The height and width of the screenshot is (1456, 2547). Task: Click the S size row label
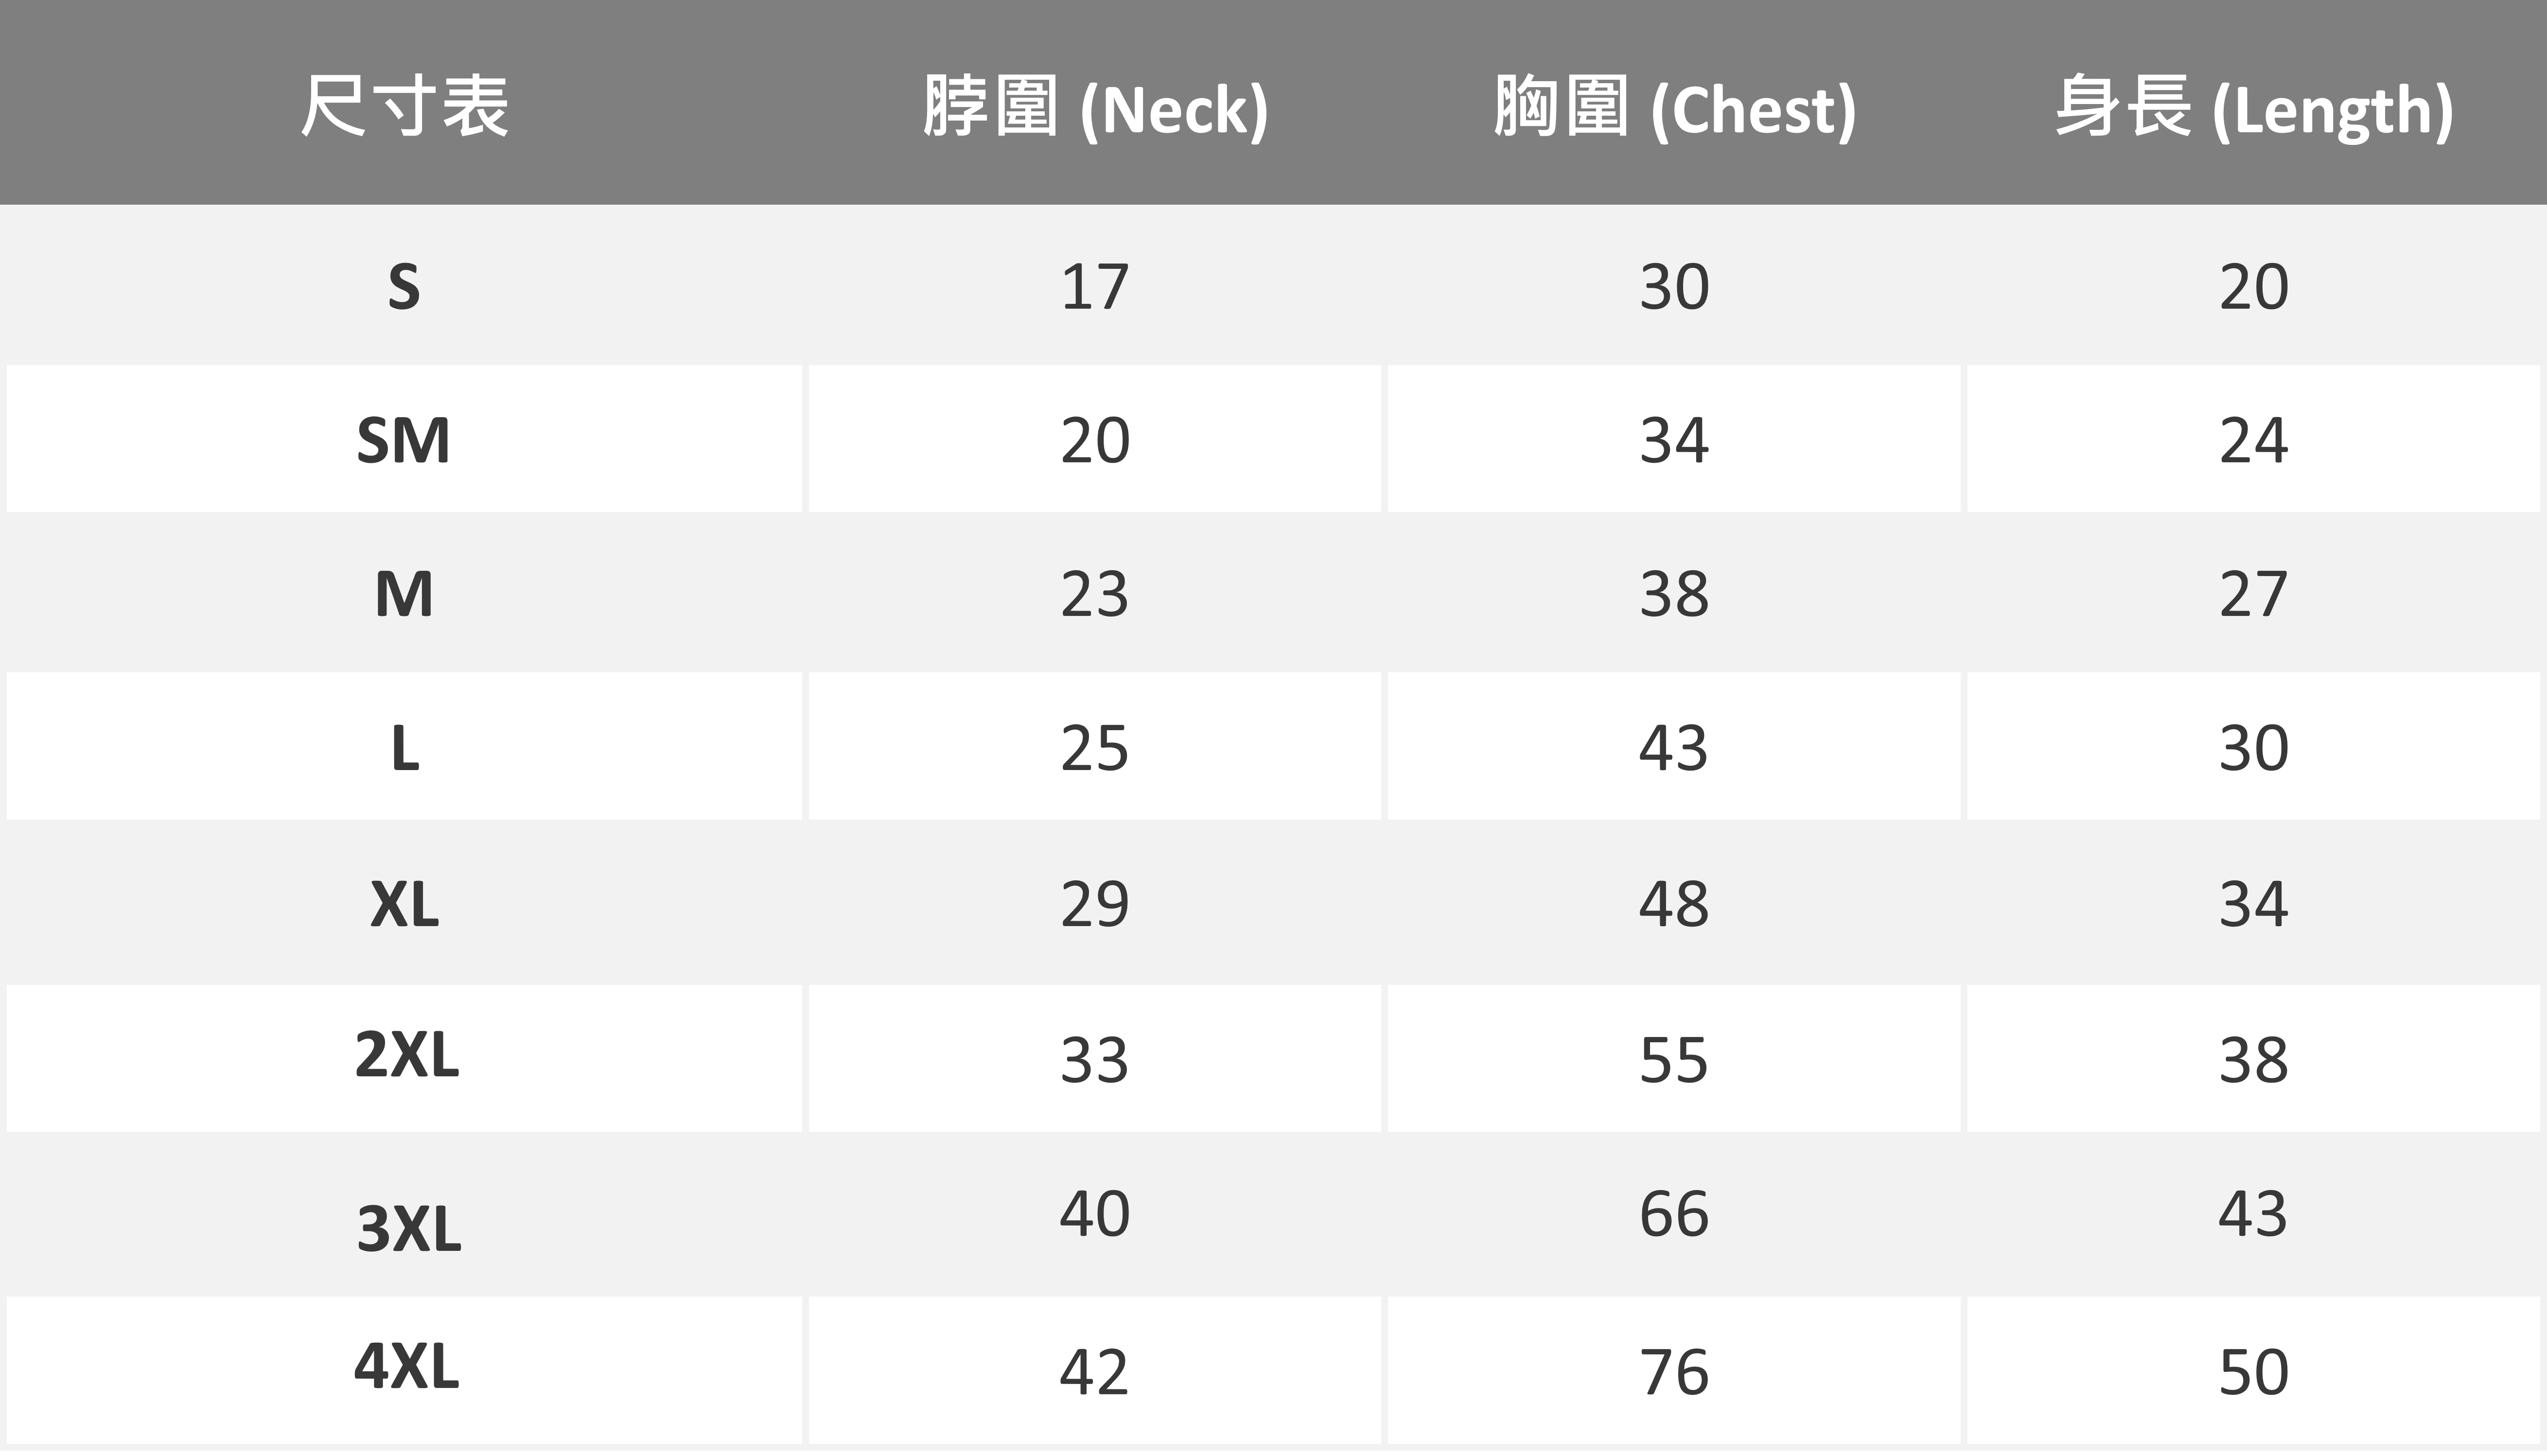click(x=404, y=287)
